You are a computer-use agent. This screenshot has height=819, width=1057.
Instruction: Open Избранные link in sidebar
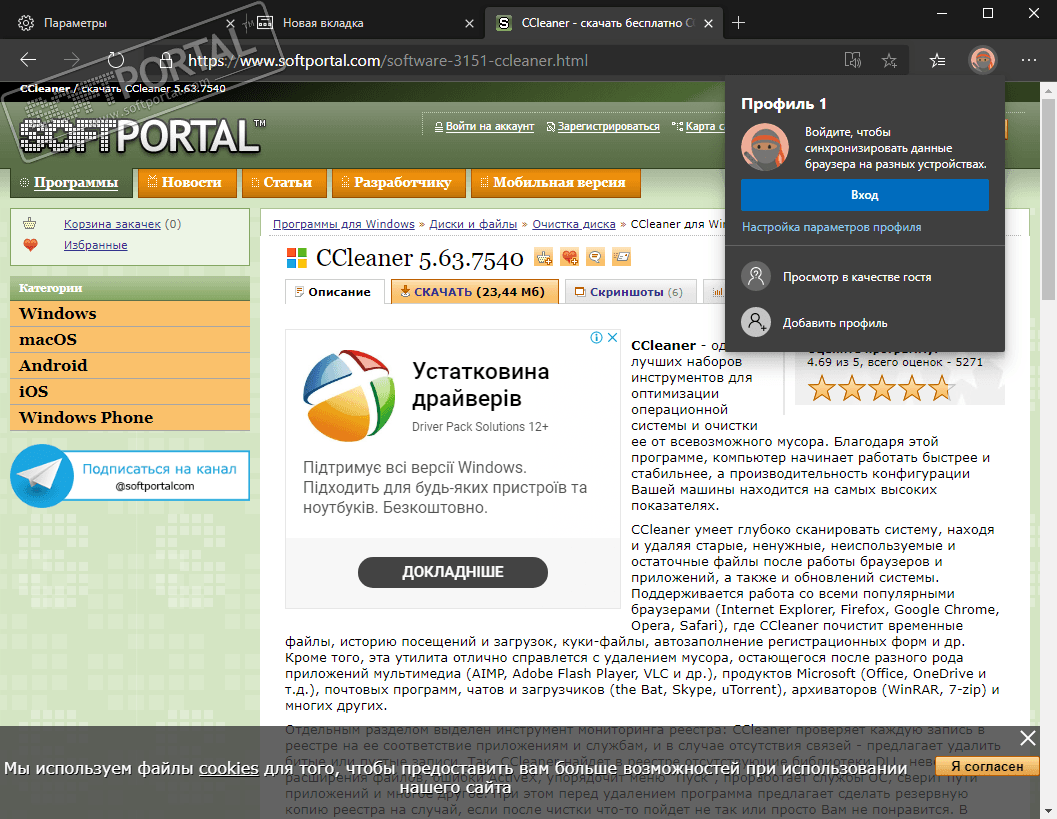pos(96,245)
